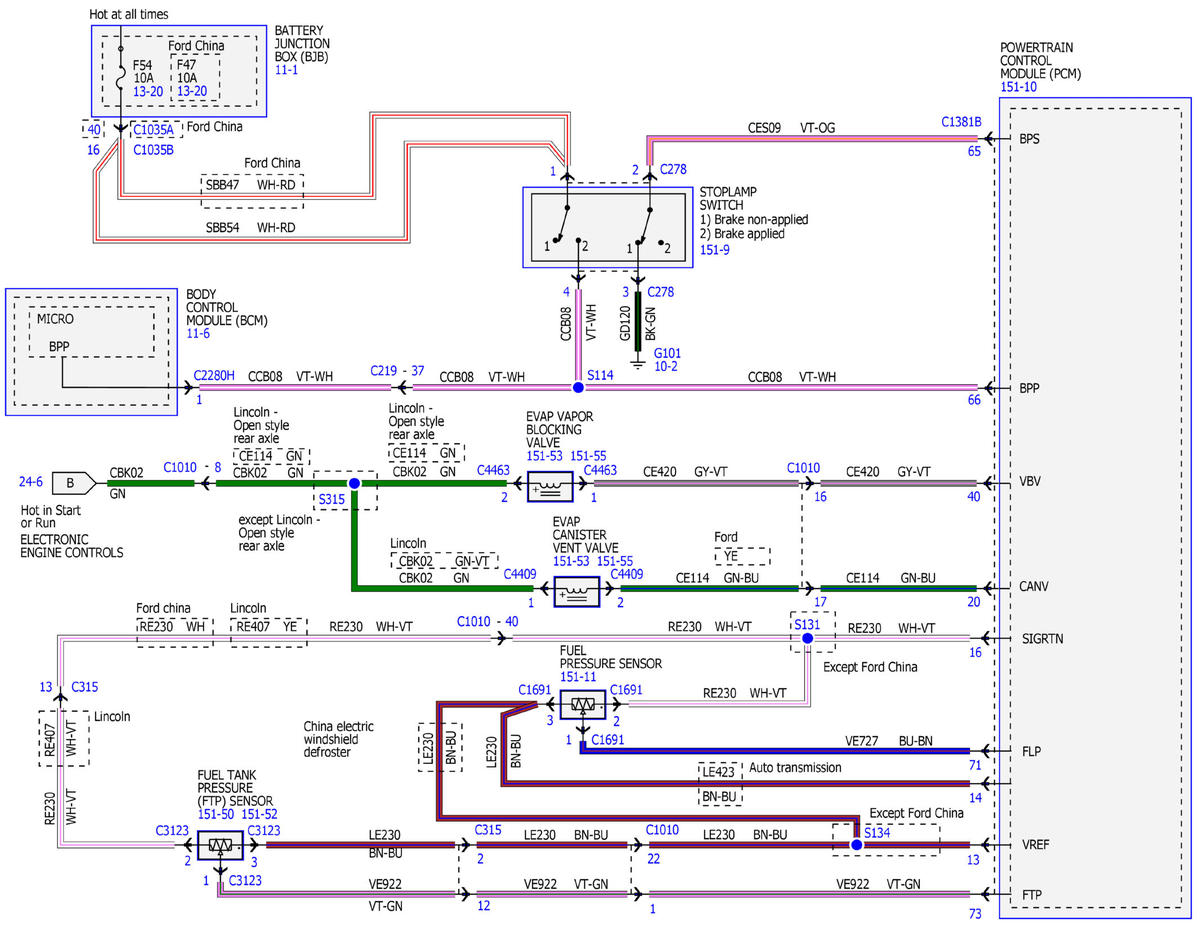Click the stoplamp switch box

(x=609, y=228)
